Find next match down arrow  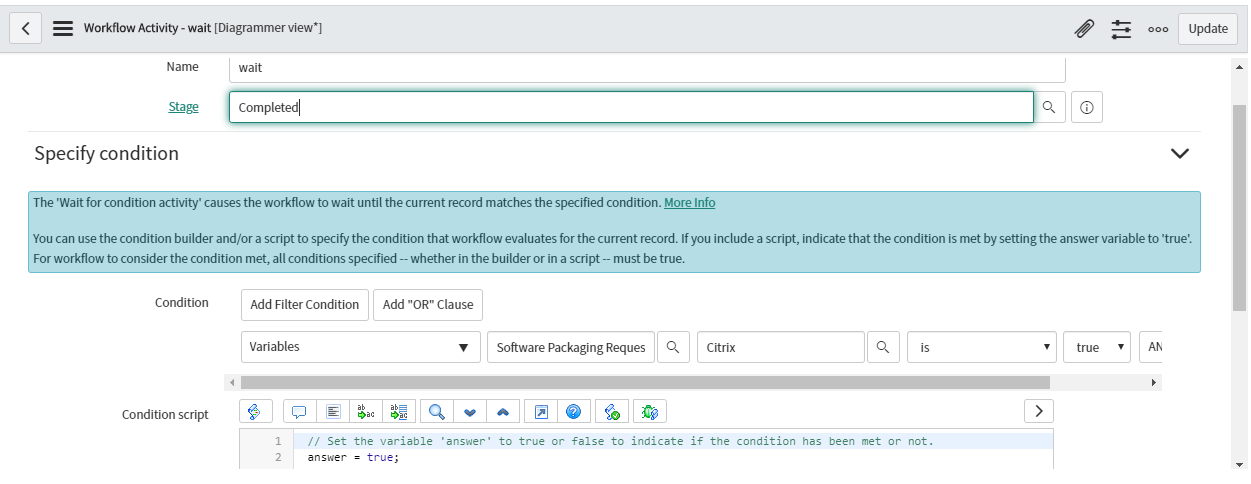click(470, 411)
